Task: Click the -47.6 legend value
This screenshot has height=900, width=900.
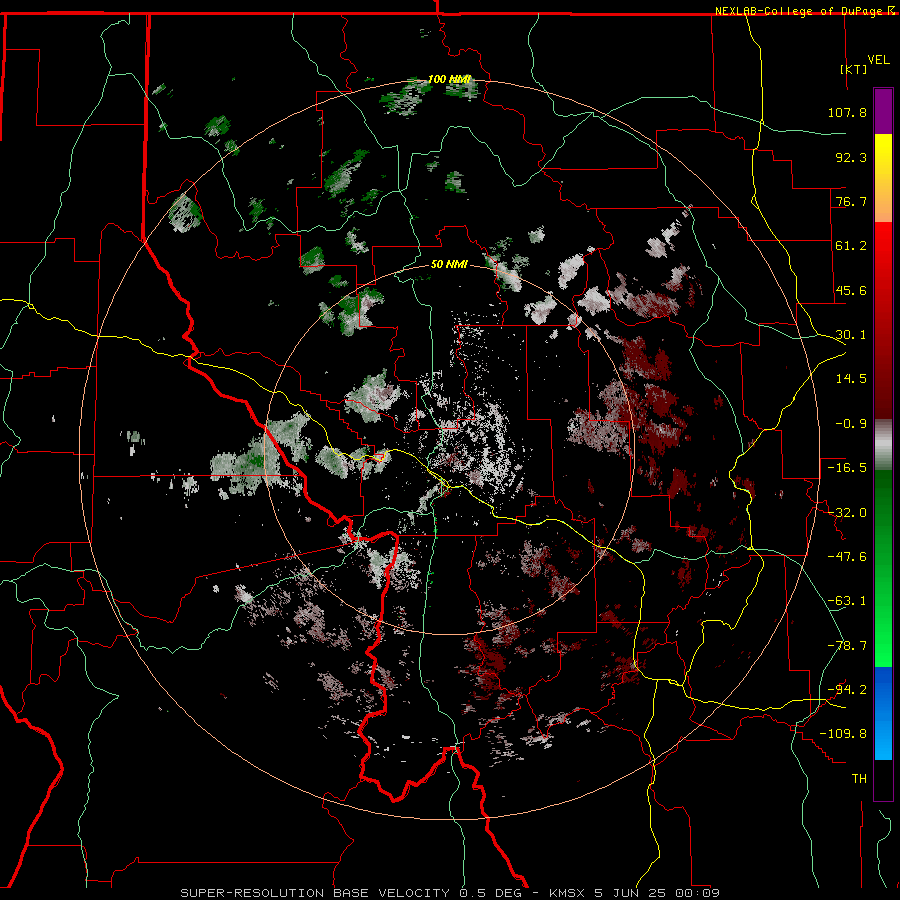Action: (847, 557)
